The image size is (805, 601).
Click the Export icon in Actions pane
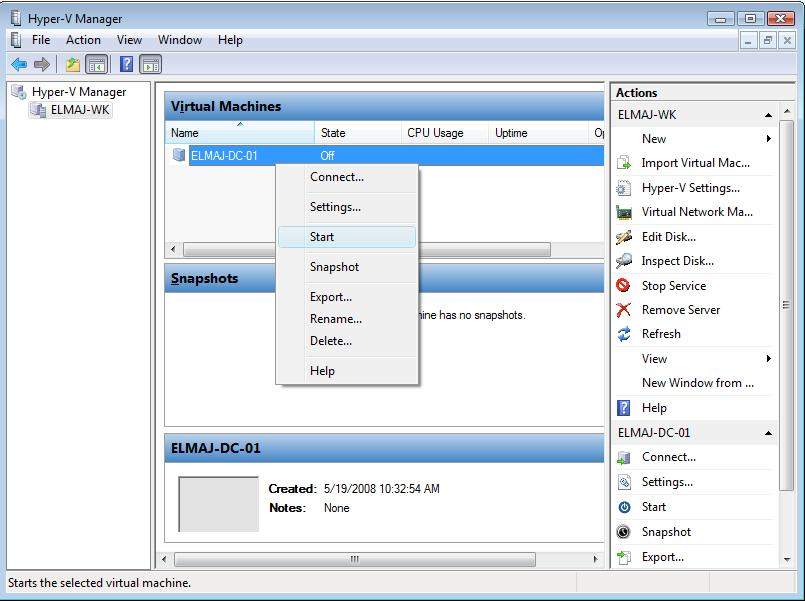pos(624,557)
